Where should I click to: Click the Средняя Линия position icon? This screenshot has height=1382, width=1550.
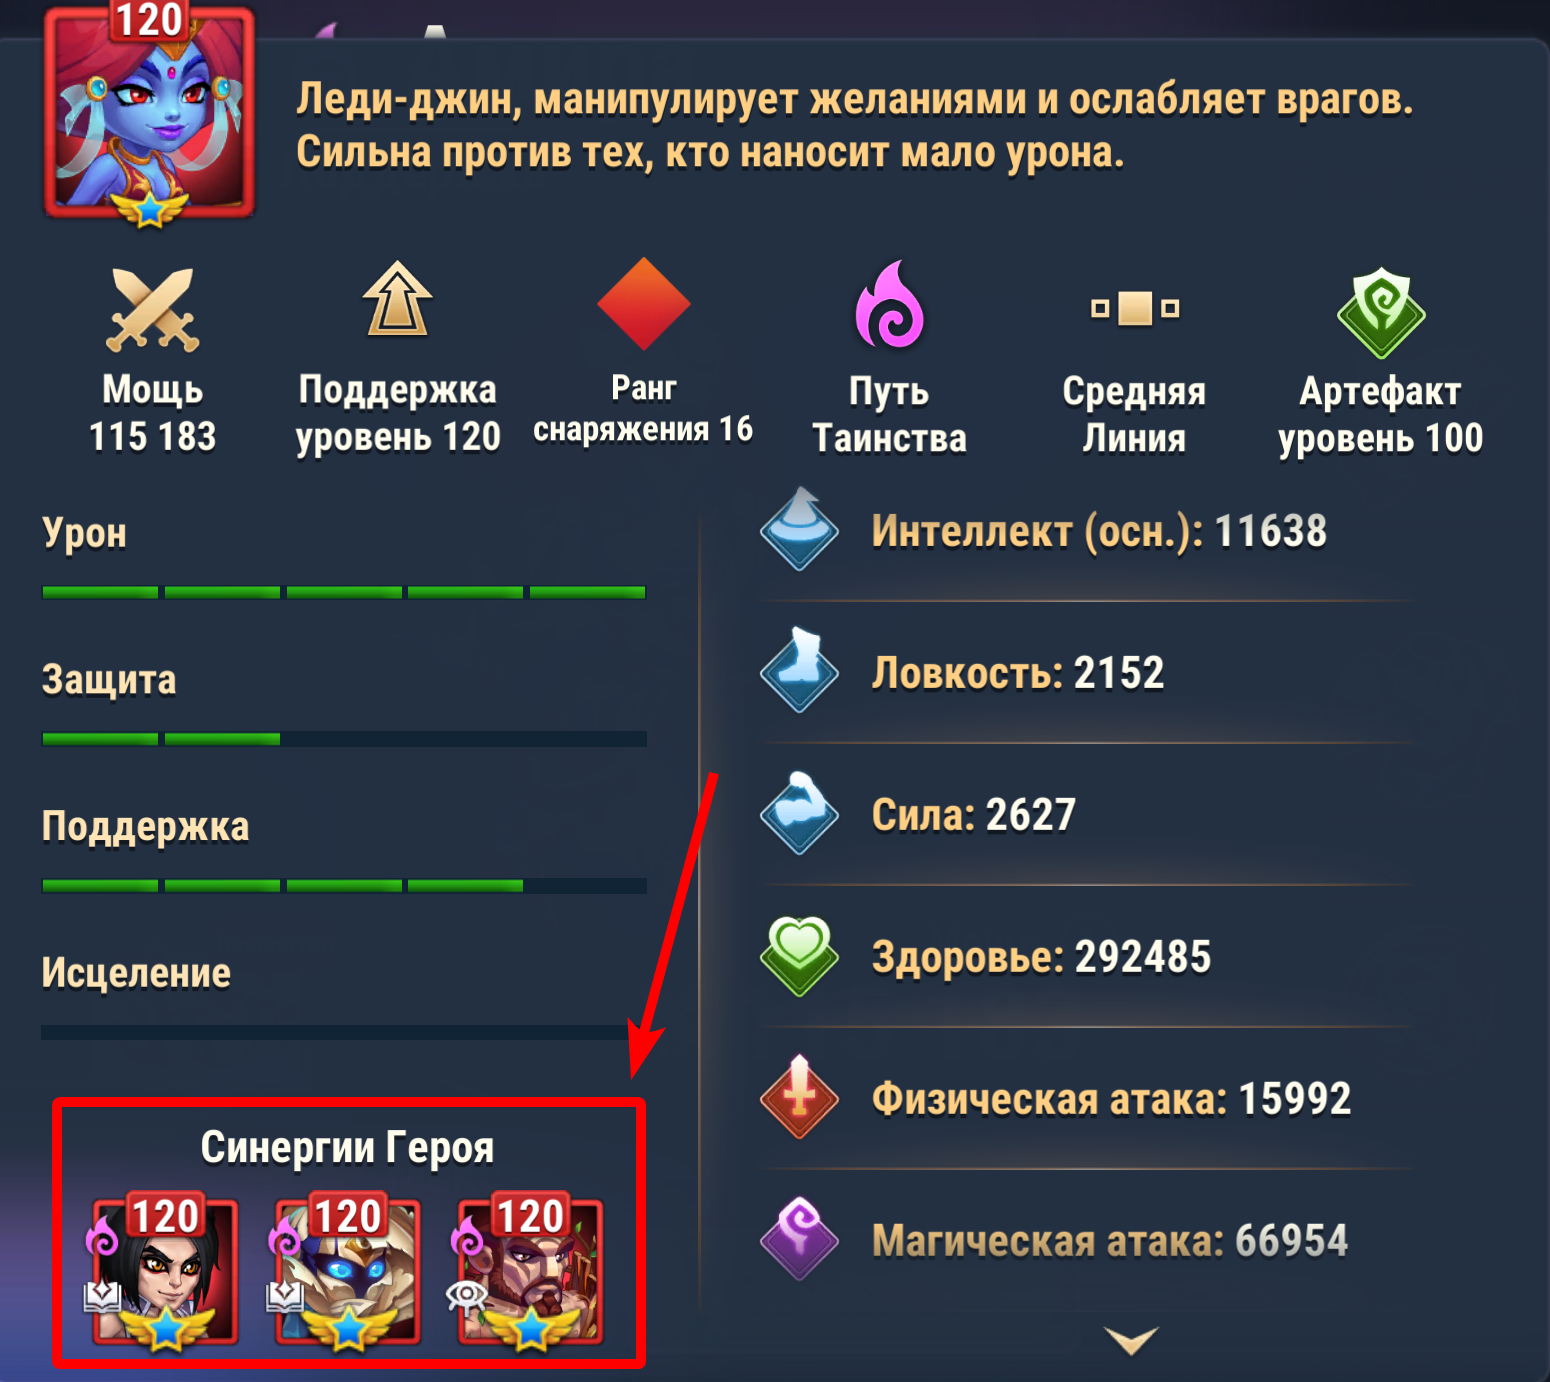[1135, 308]
